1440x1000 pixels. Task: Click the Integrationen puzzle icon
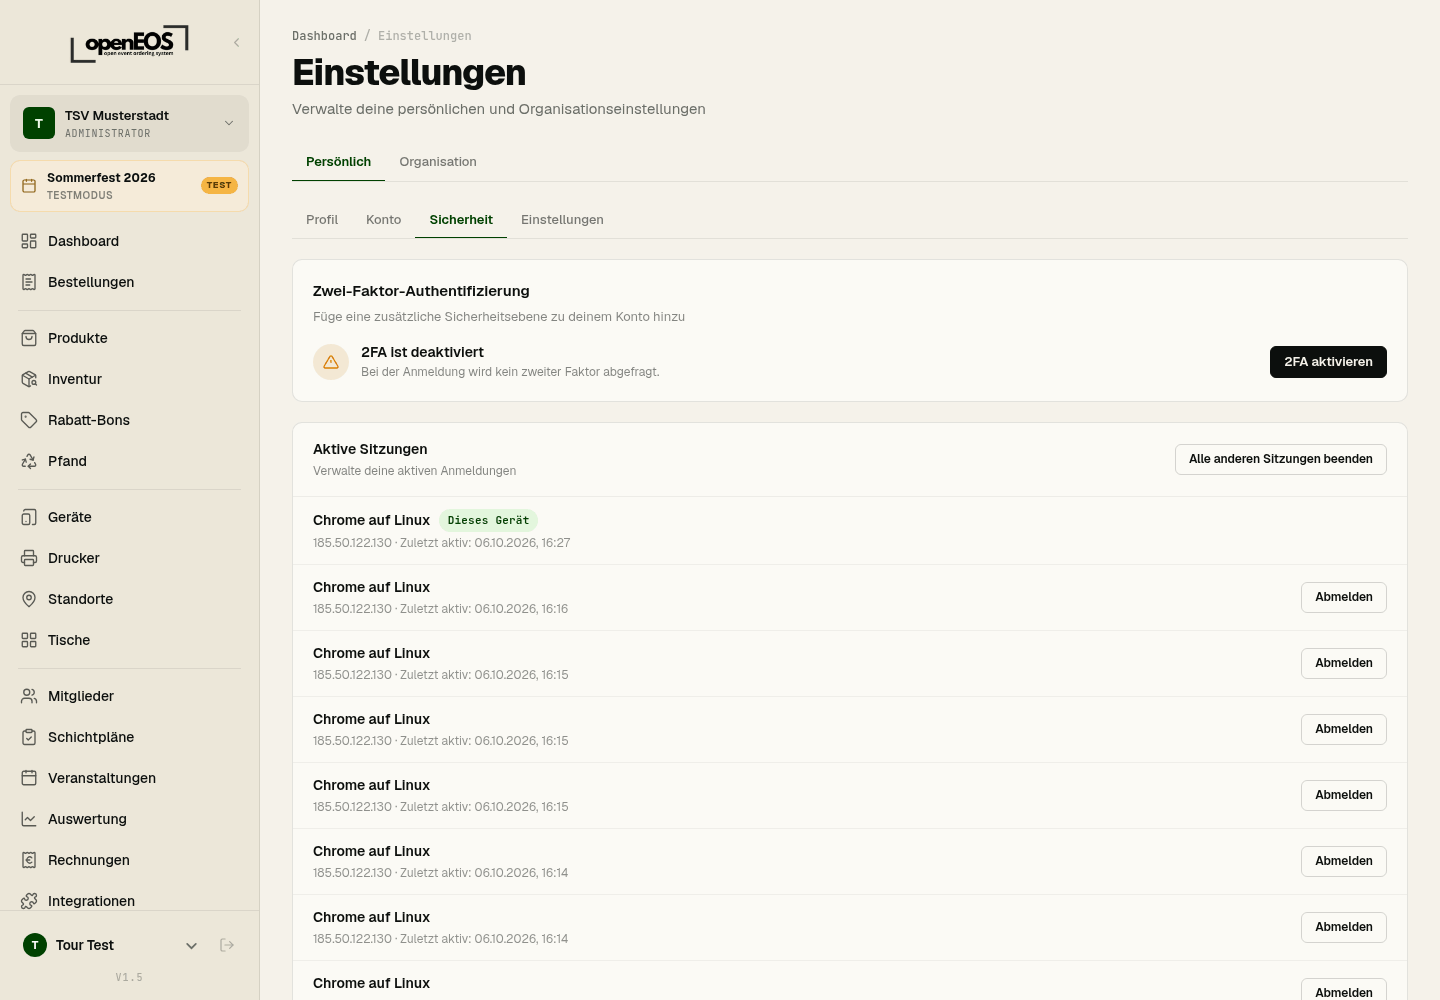29,901
